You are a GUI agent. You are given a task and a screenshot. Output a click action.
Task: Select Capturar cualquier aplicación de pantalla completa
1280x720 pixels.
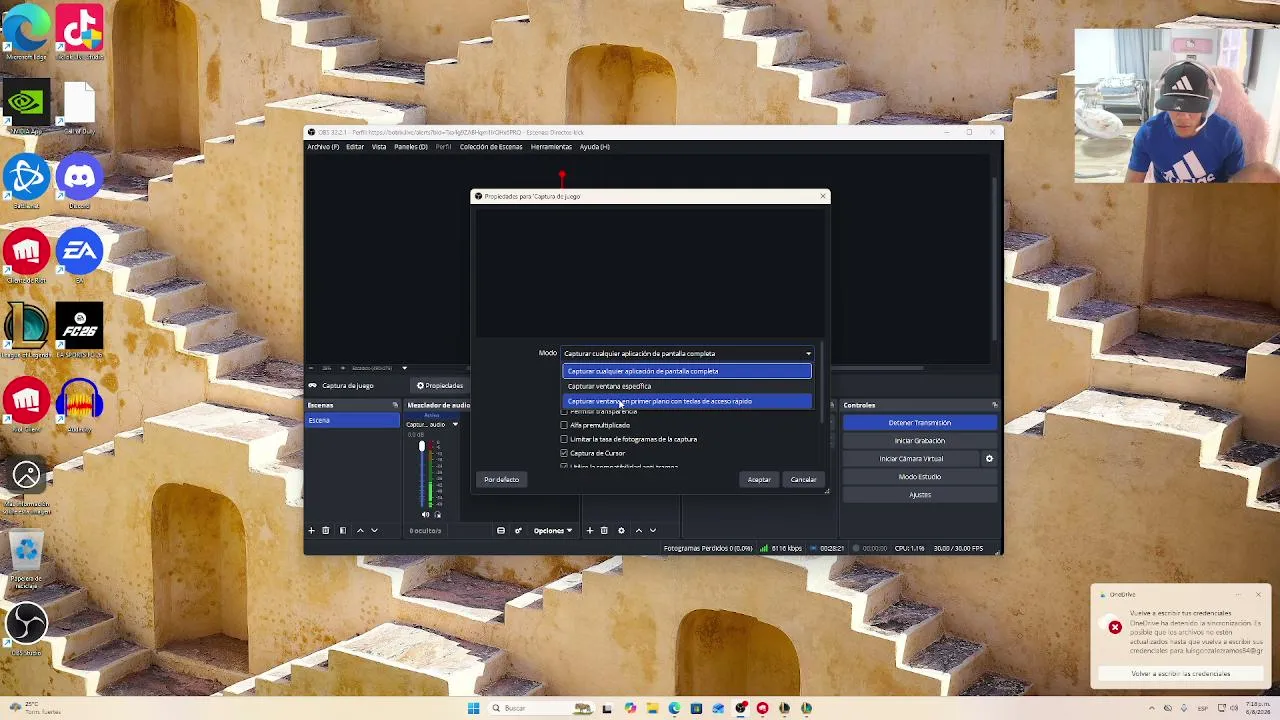click(687, 371)
